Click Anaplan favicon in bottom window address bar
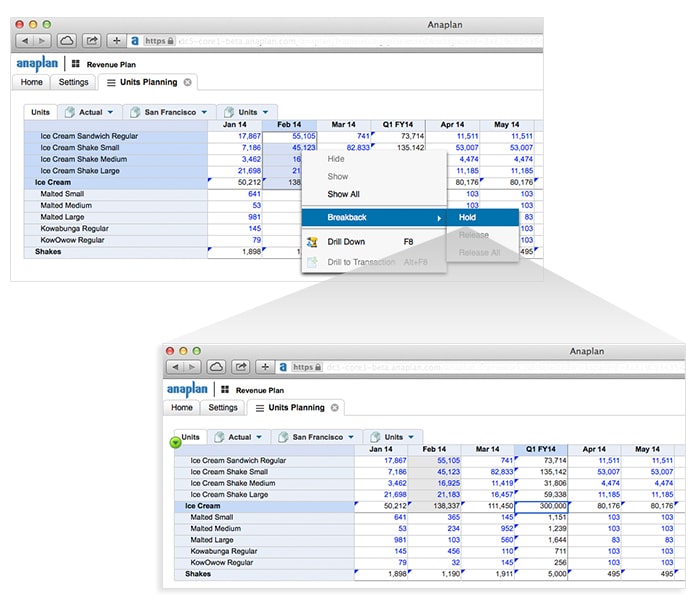Screen dimensions: 700x600 [x=283, y=367]
